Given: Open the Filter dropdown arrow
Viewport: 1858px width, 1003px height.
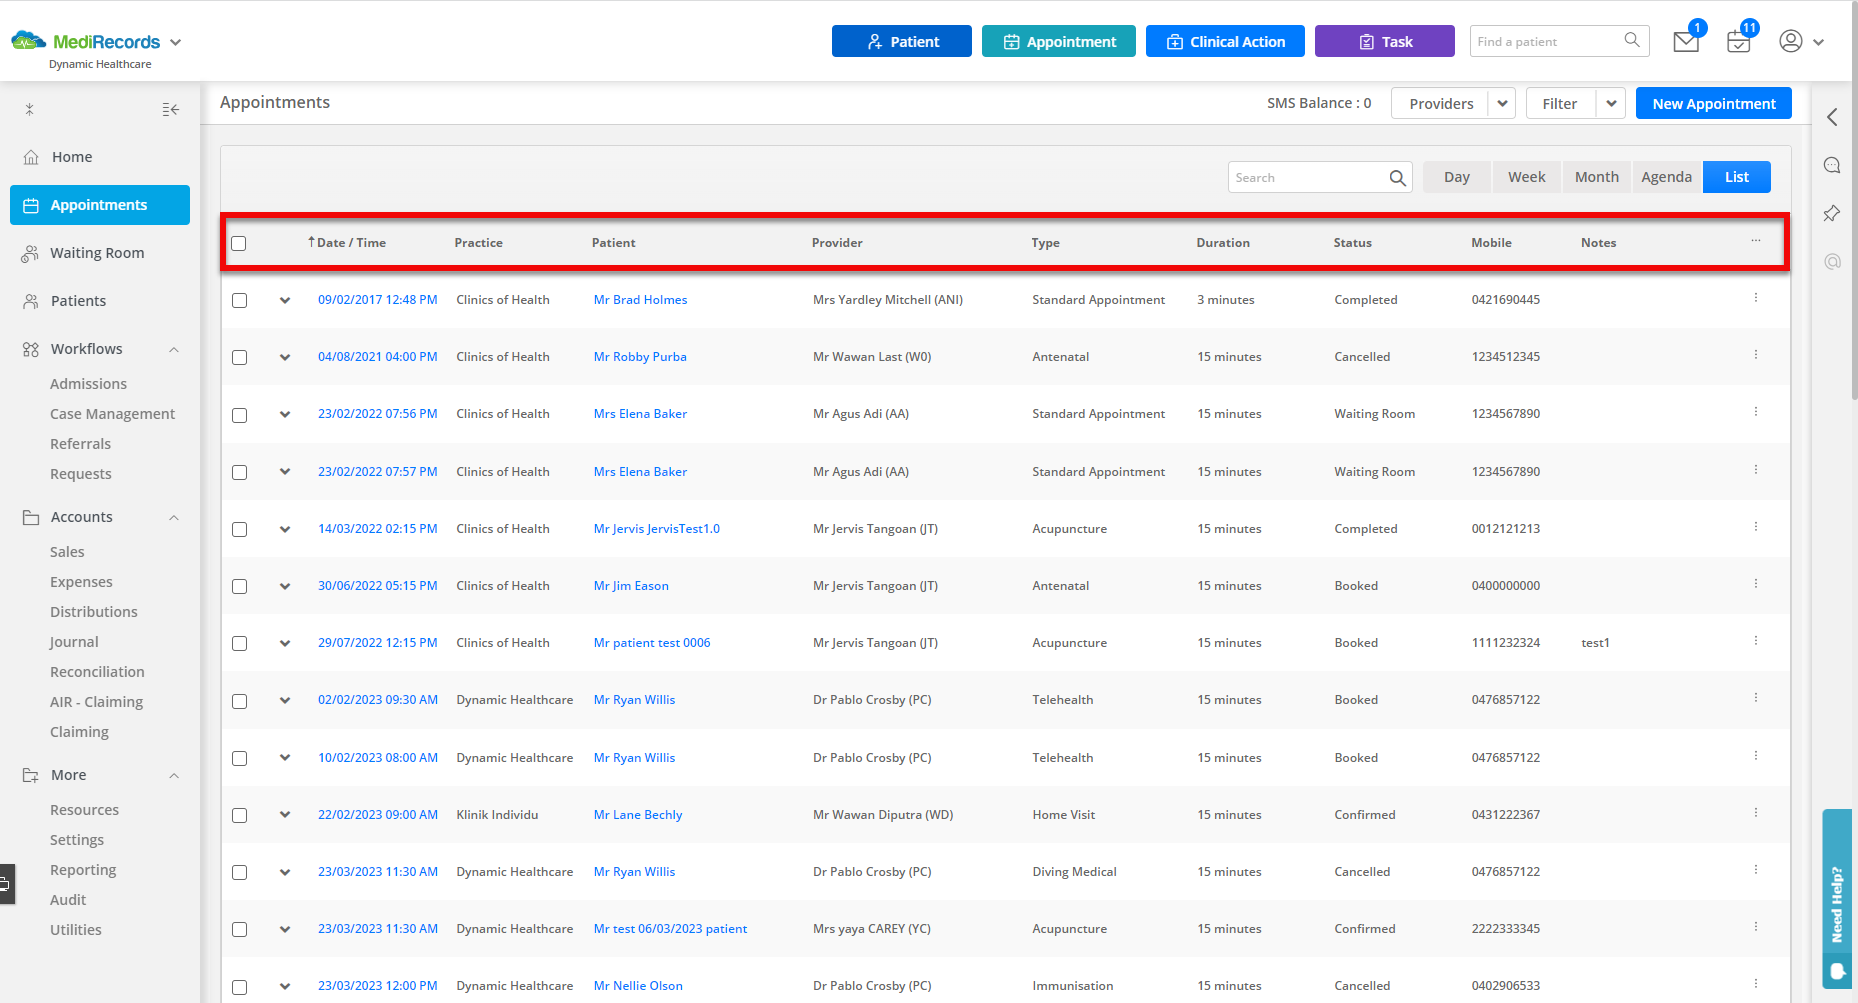Looking at the screenshot, I should tap(1611, 103).
